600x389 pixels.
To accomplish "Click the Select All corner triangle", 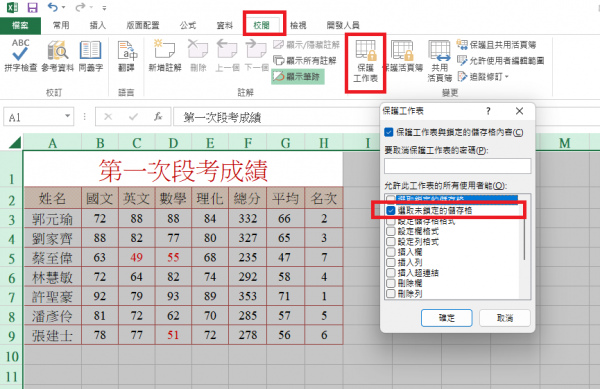I will tap(15, 143).
